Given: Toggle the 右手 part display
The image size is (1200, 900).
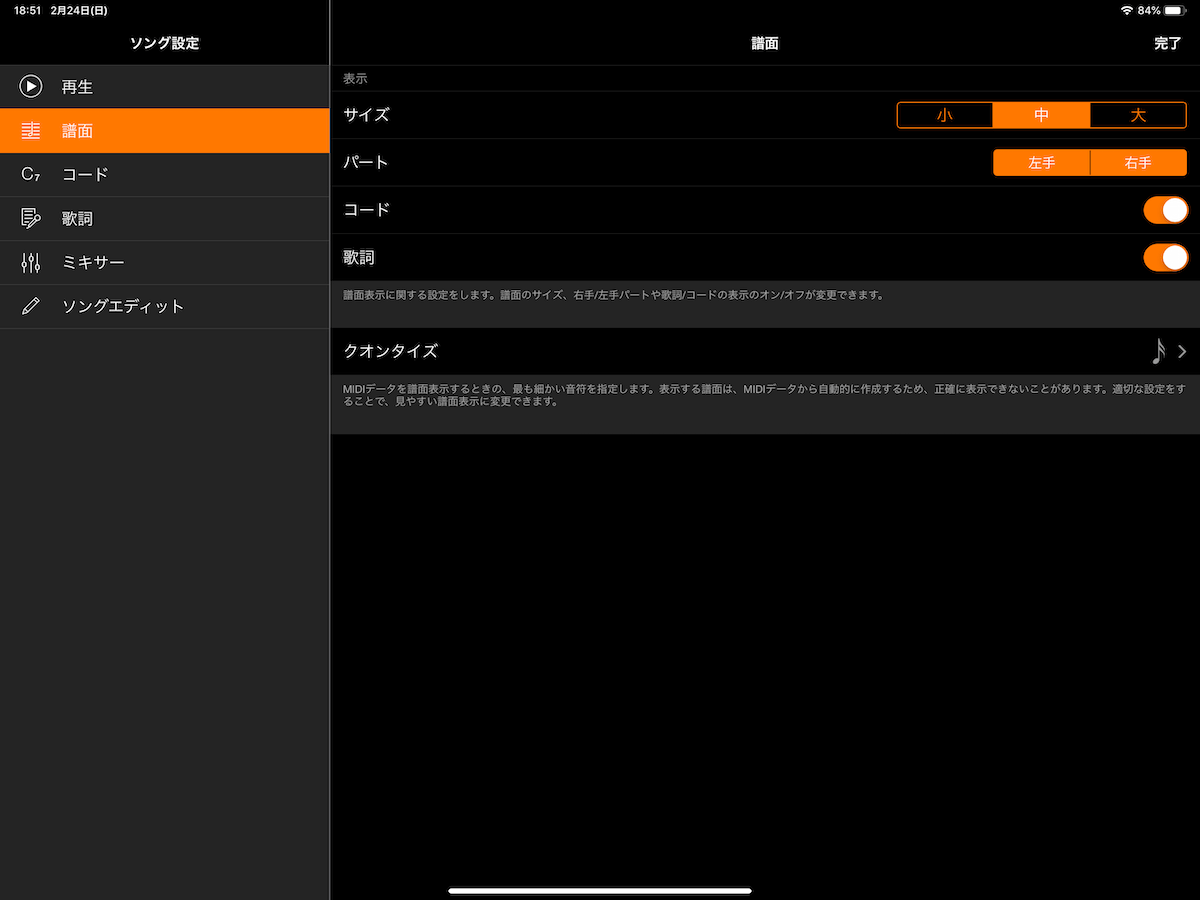Looking at the screenshot, I should [x=1138, y=163].
